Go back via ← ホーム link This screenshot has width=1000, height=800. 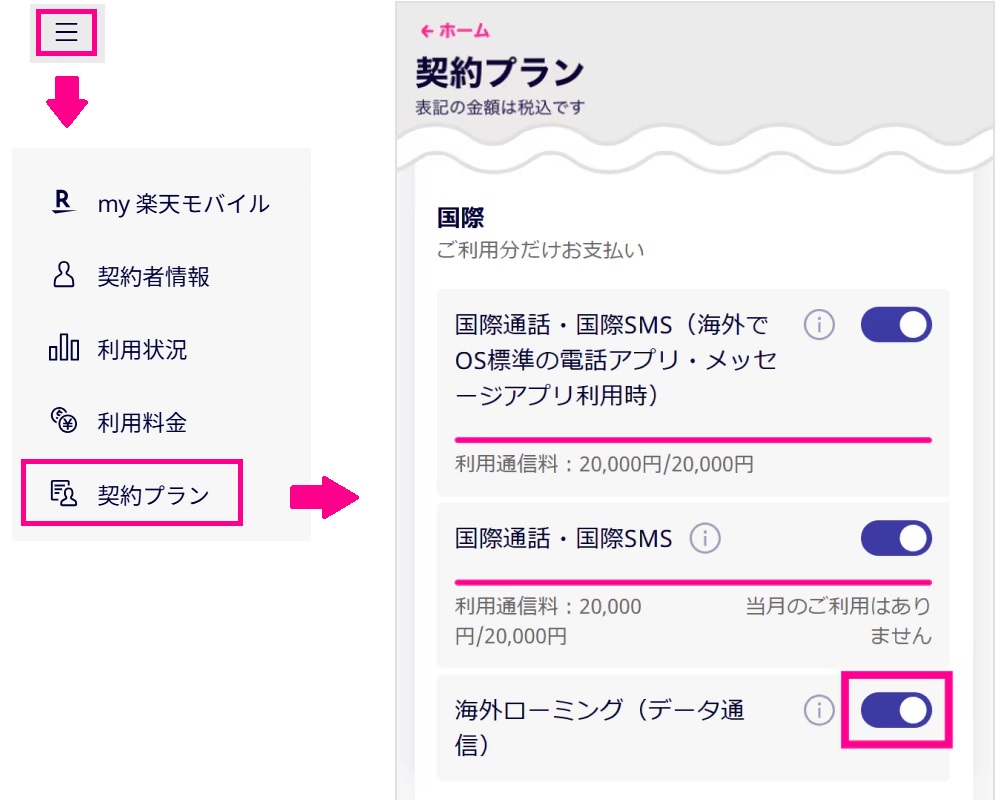point(456,31)
